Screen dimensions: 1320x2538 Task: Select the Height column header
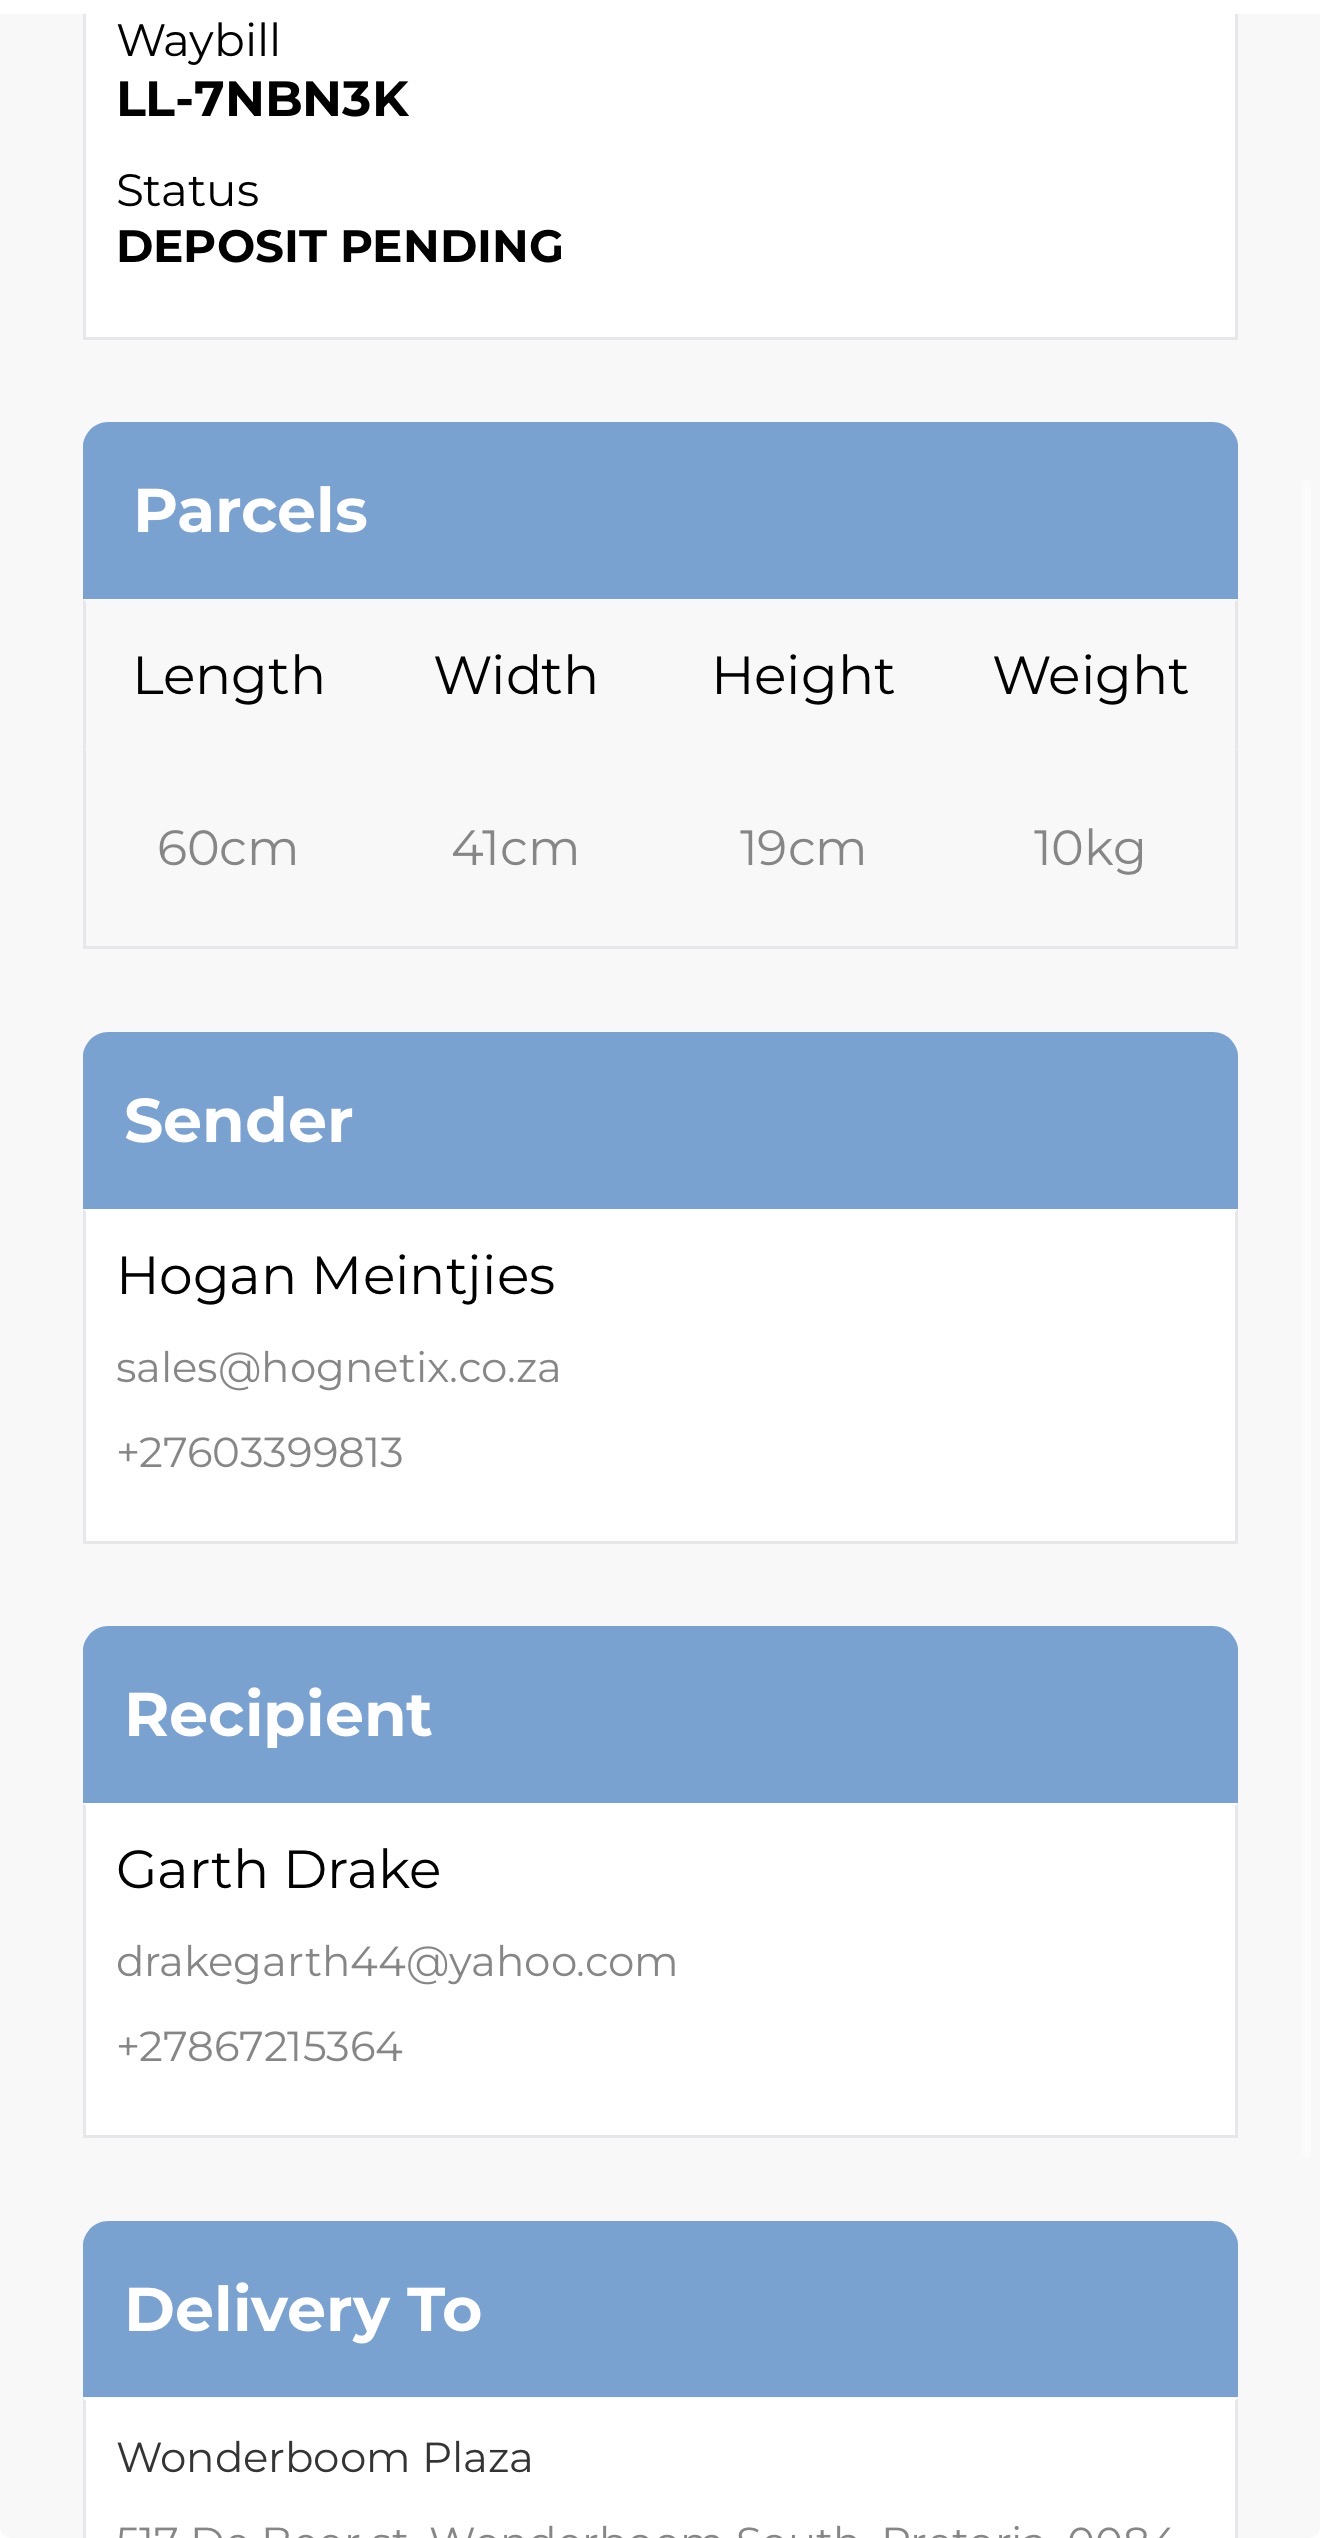click(x=803, y=677)
